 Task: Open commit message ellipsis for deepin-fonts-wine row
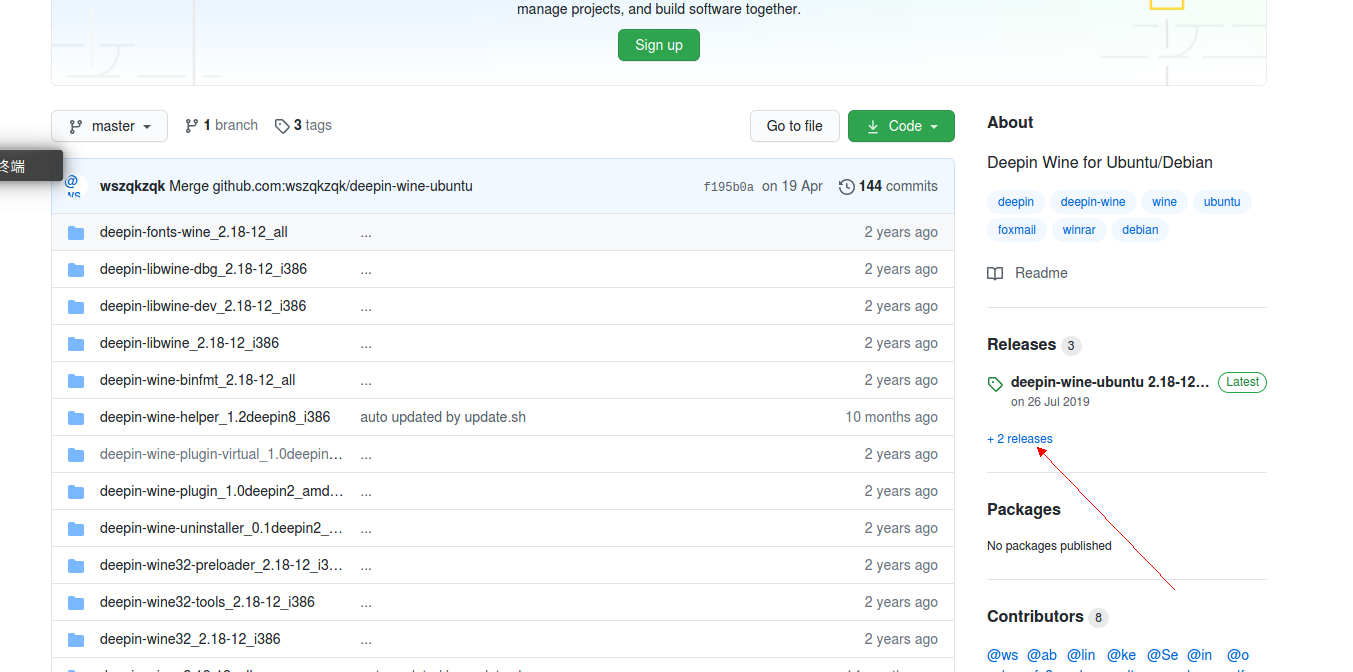(x=366, y=232)
